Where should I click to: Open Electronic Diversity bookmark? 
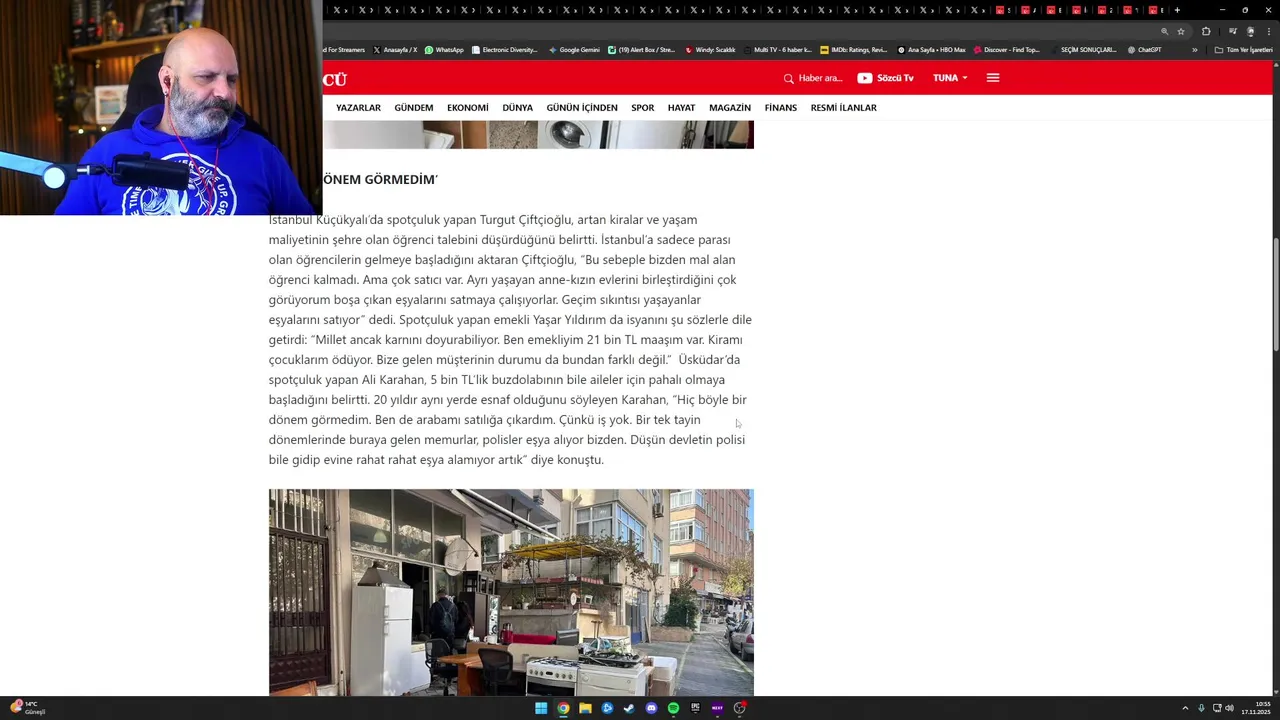[x=504, y=50]
